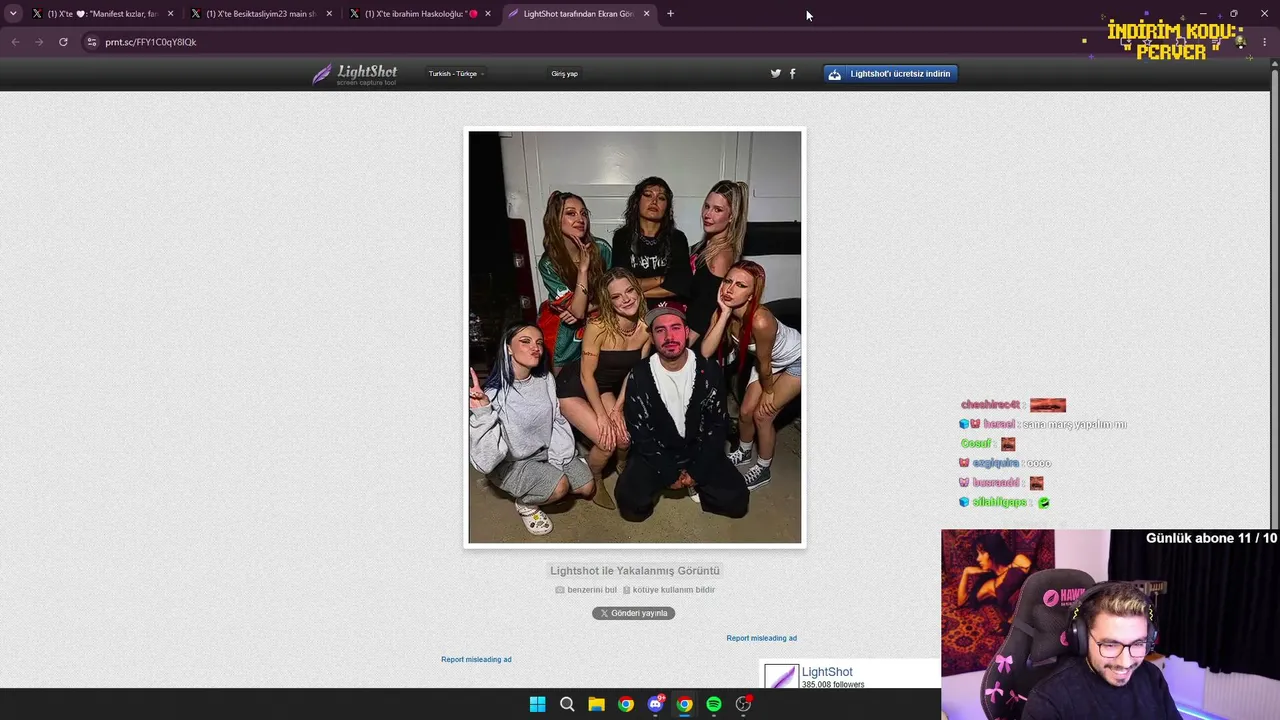This screenshot has height=720, width=1280.
Task: Open the active Chrome window on taskbar
Action: click(x=684, y=704)
